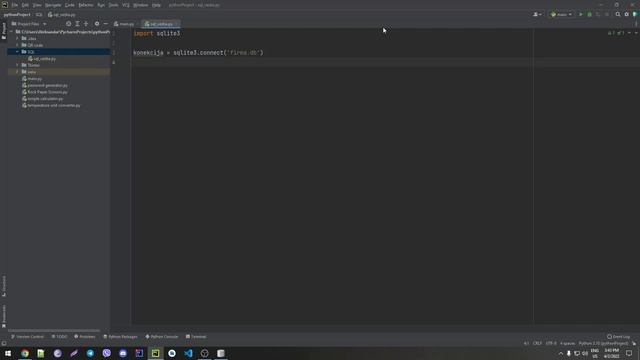Open the Python Console tool window
This screenshot has height=360, width=640.
point(162,337)
